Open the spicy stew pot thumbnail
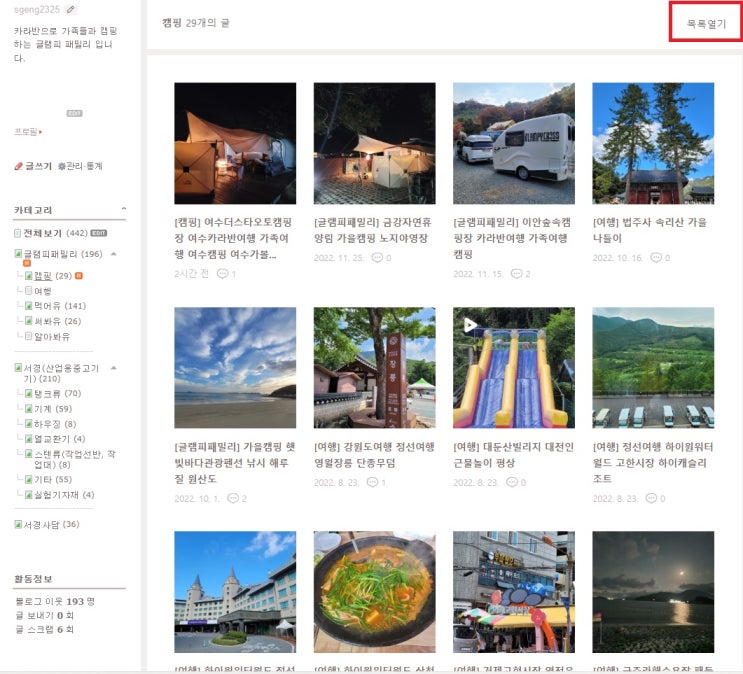 click(x=374, y=592)
